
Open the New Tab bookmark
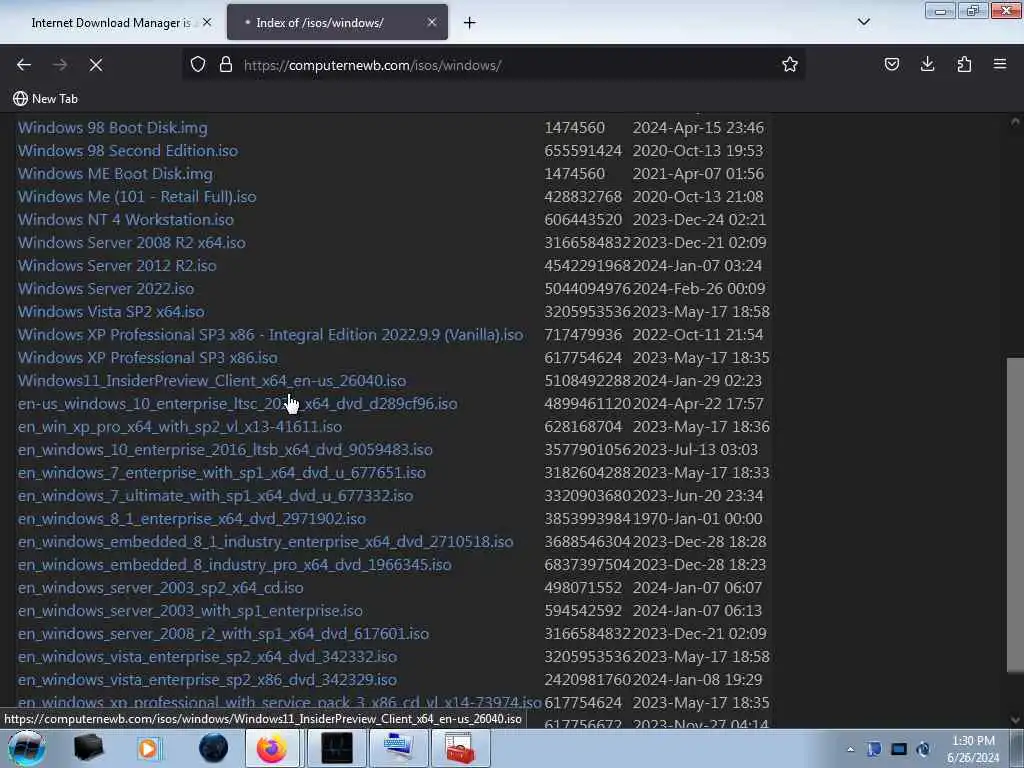click(x=45, y=99)
